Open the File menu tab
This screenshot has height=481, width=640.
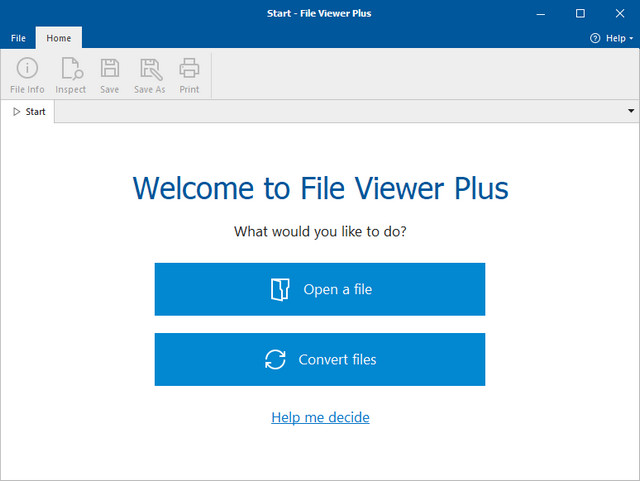click(x=18, y=38)
